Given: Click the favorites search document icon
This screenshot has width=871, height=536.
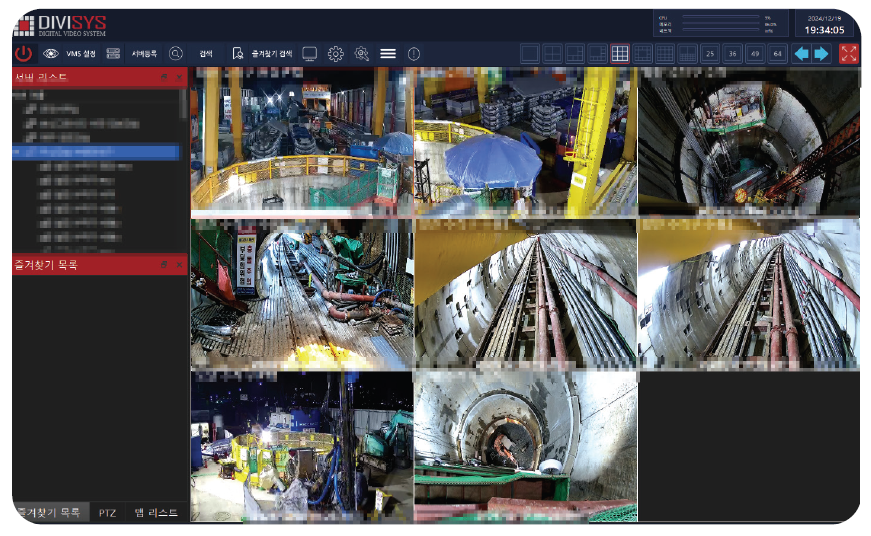Looking at the screenshot, I should 237,54.
